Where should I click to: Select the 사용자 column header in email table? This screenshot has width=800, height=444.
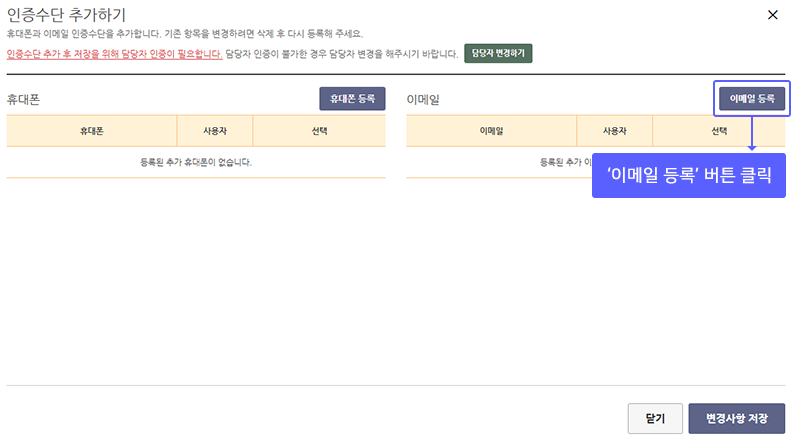click(x=615, y=131)
